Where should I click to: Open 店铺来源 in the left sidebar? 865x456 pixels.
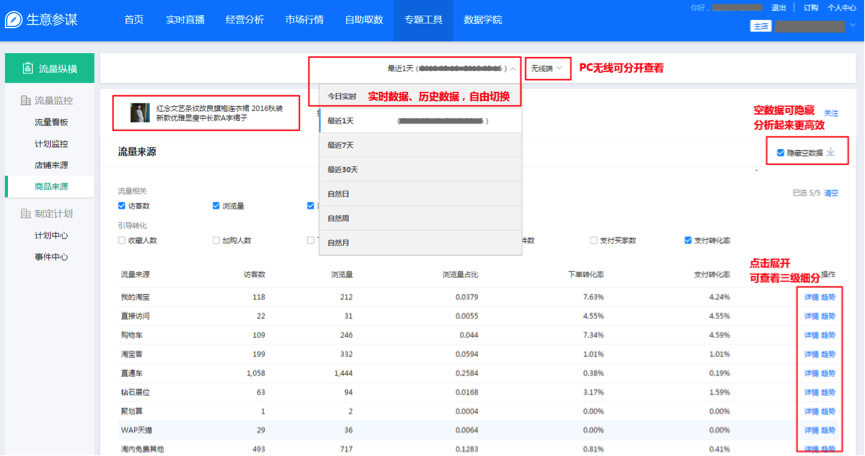pos(51,165)
